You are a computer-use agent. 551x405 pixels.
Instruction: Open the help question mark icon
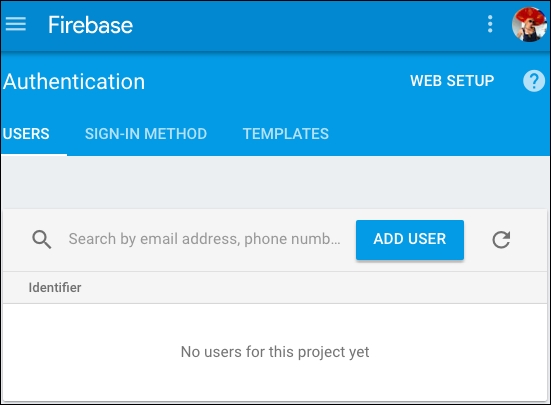pos(534,81)
